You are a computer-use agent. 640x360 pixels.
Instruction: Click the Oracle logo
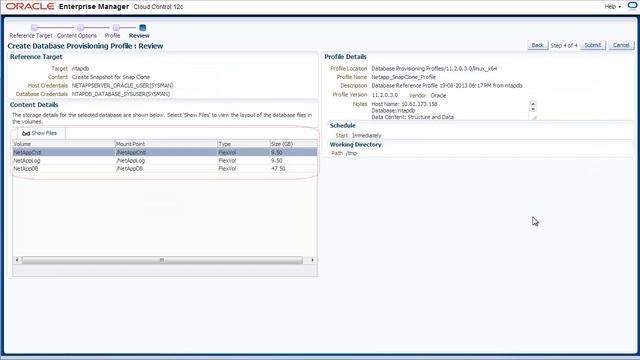point(30,7)
